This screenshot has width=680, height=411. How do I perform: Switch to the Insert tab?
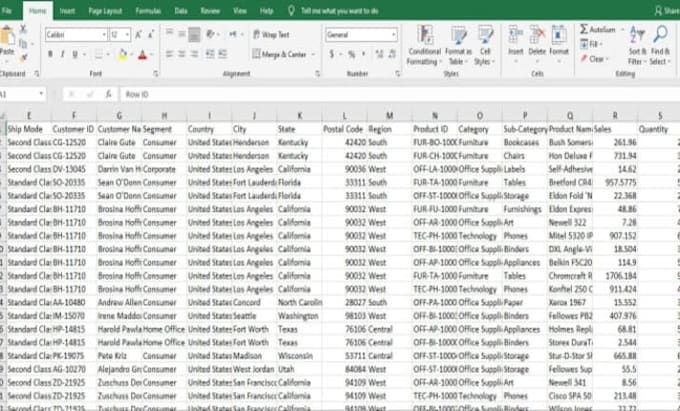[67, 11]
